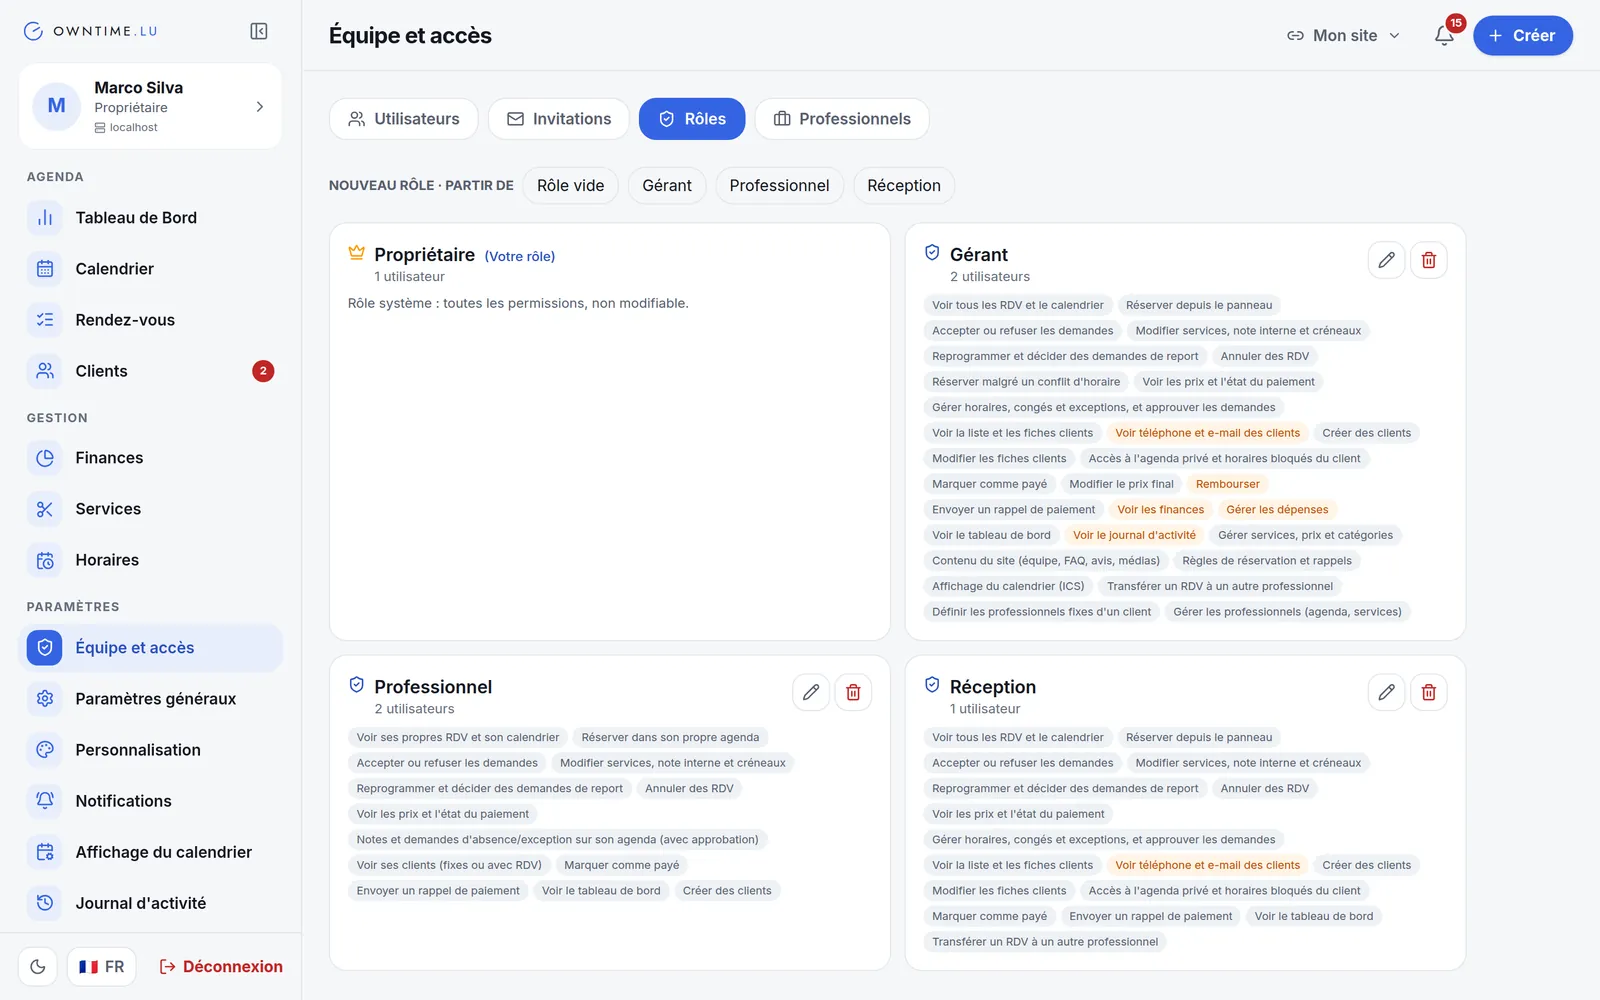Create new role from Professionnel template
The image size is (1600, 1000).
[780, 186]
